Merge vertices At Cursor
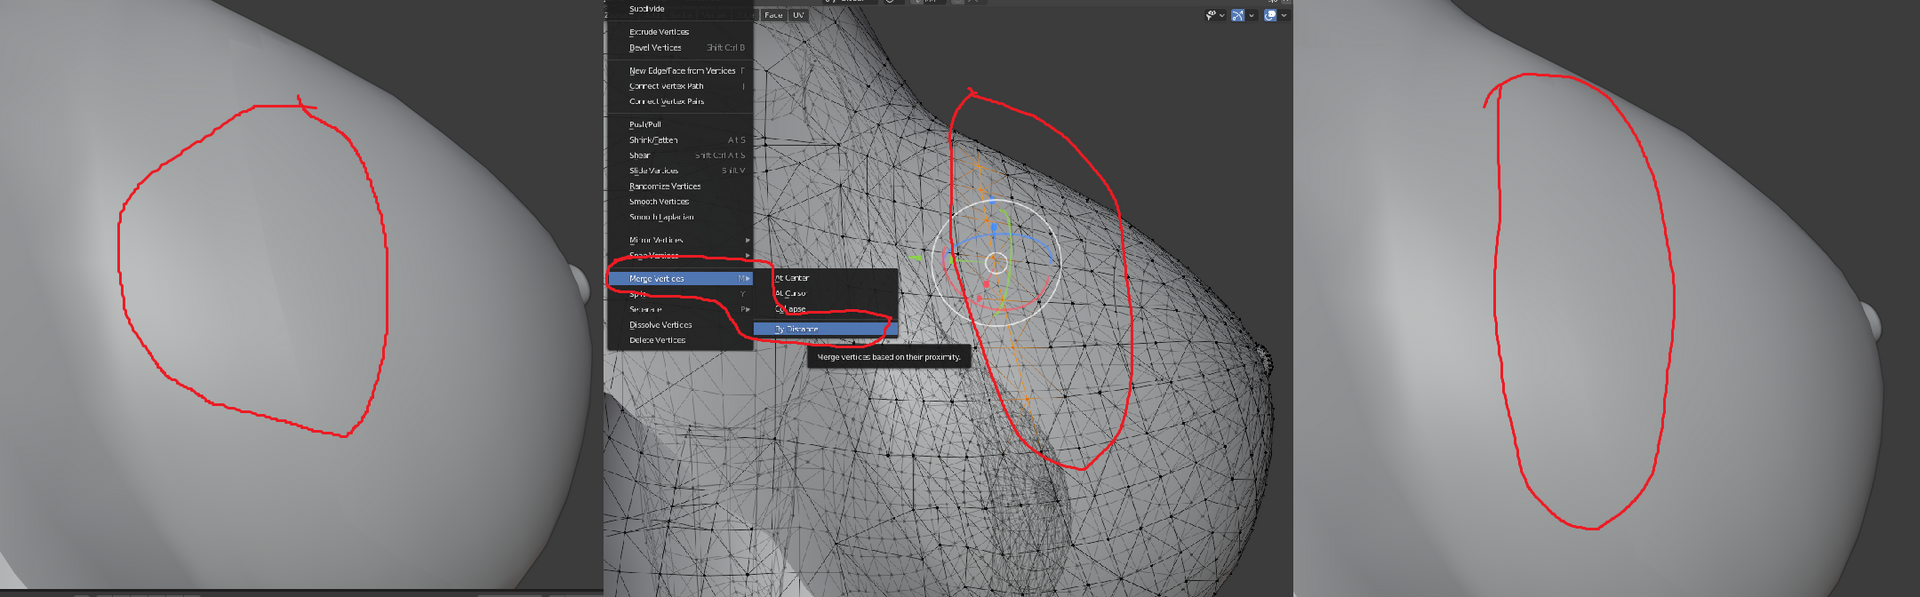1920x597 pixels. point(825,293)
